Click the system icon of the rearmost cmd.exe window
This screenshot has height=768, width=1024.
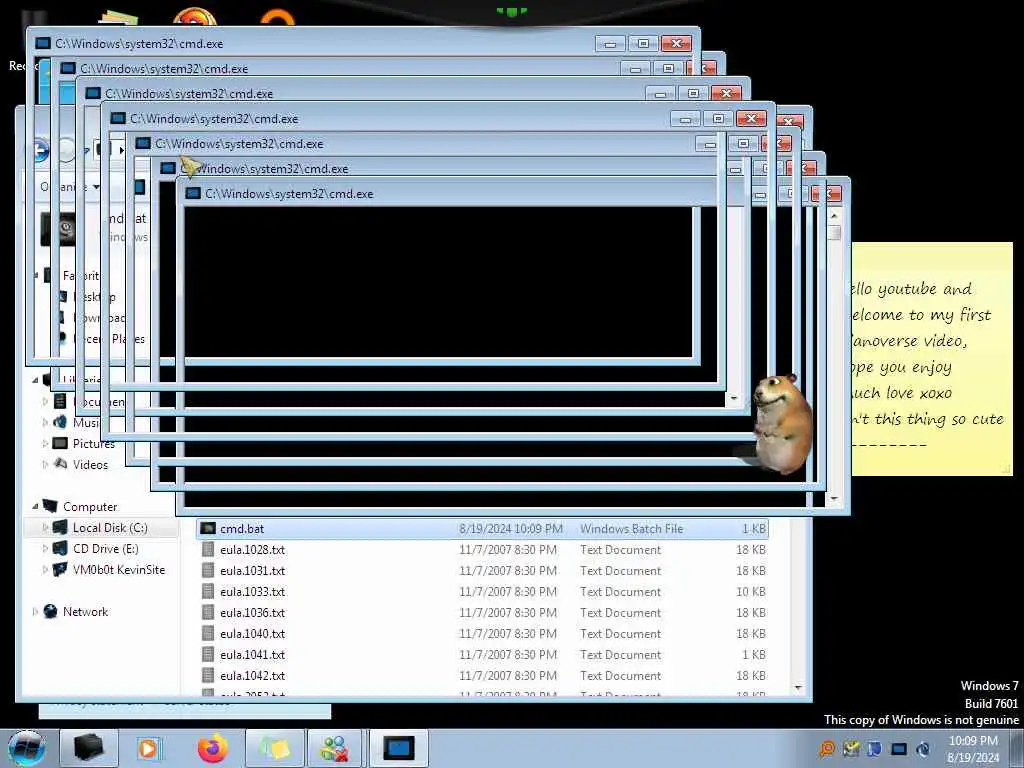(x=42, y=43)
